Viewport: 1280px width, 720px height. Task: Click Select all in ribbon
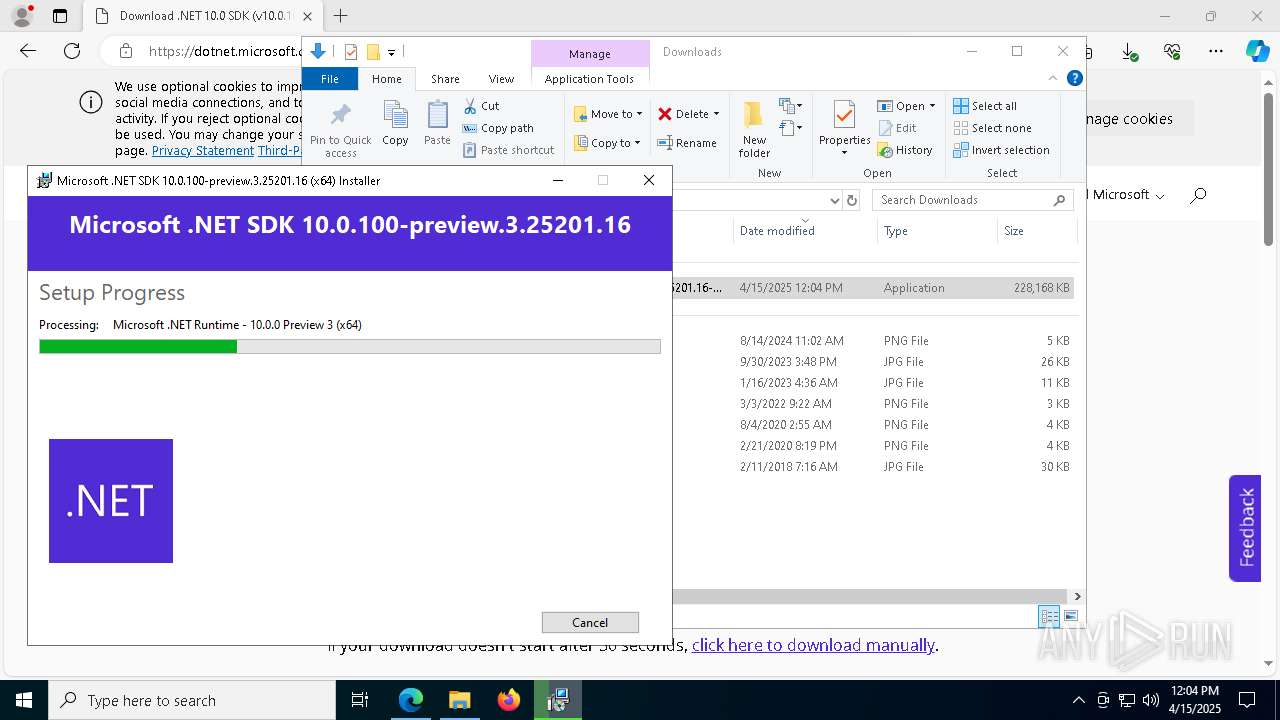985,106
